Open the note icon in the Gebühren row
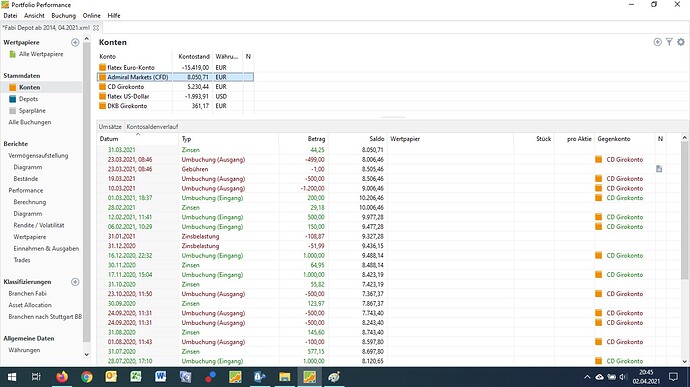 [659, 169]
